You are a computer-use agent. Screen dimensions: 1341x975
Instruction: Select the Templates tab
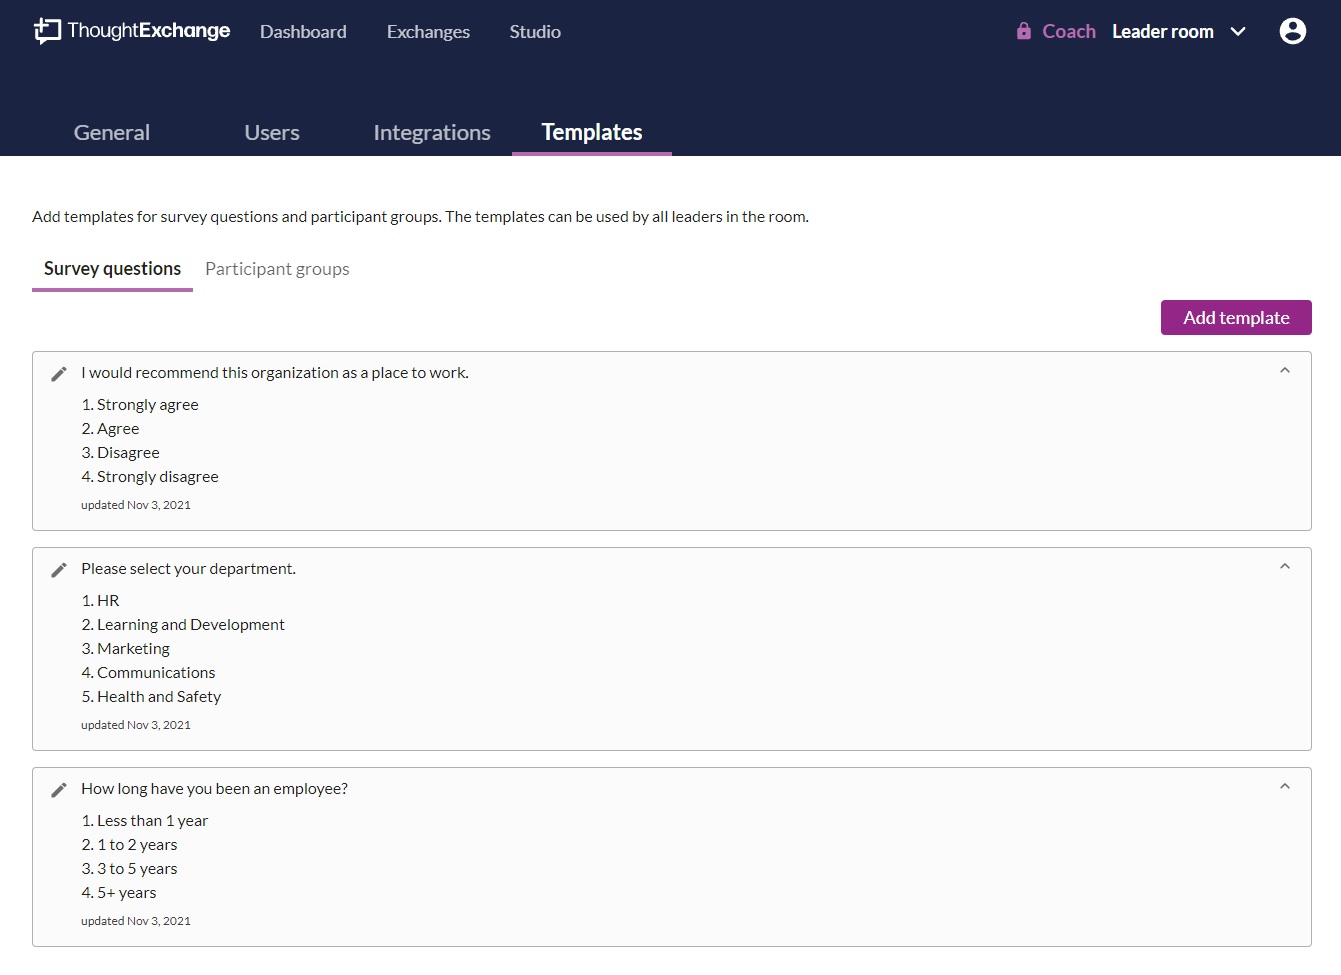click(x=592, y=132)
